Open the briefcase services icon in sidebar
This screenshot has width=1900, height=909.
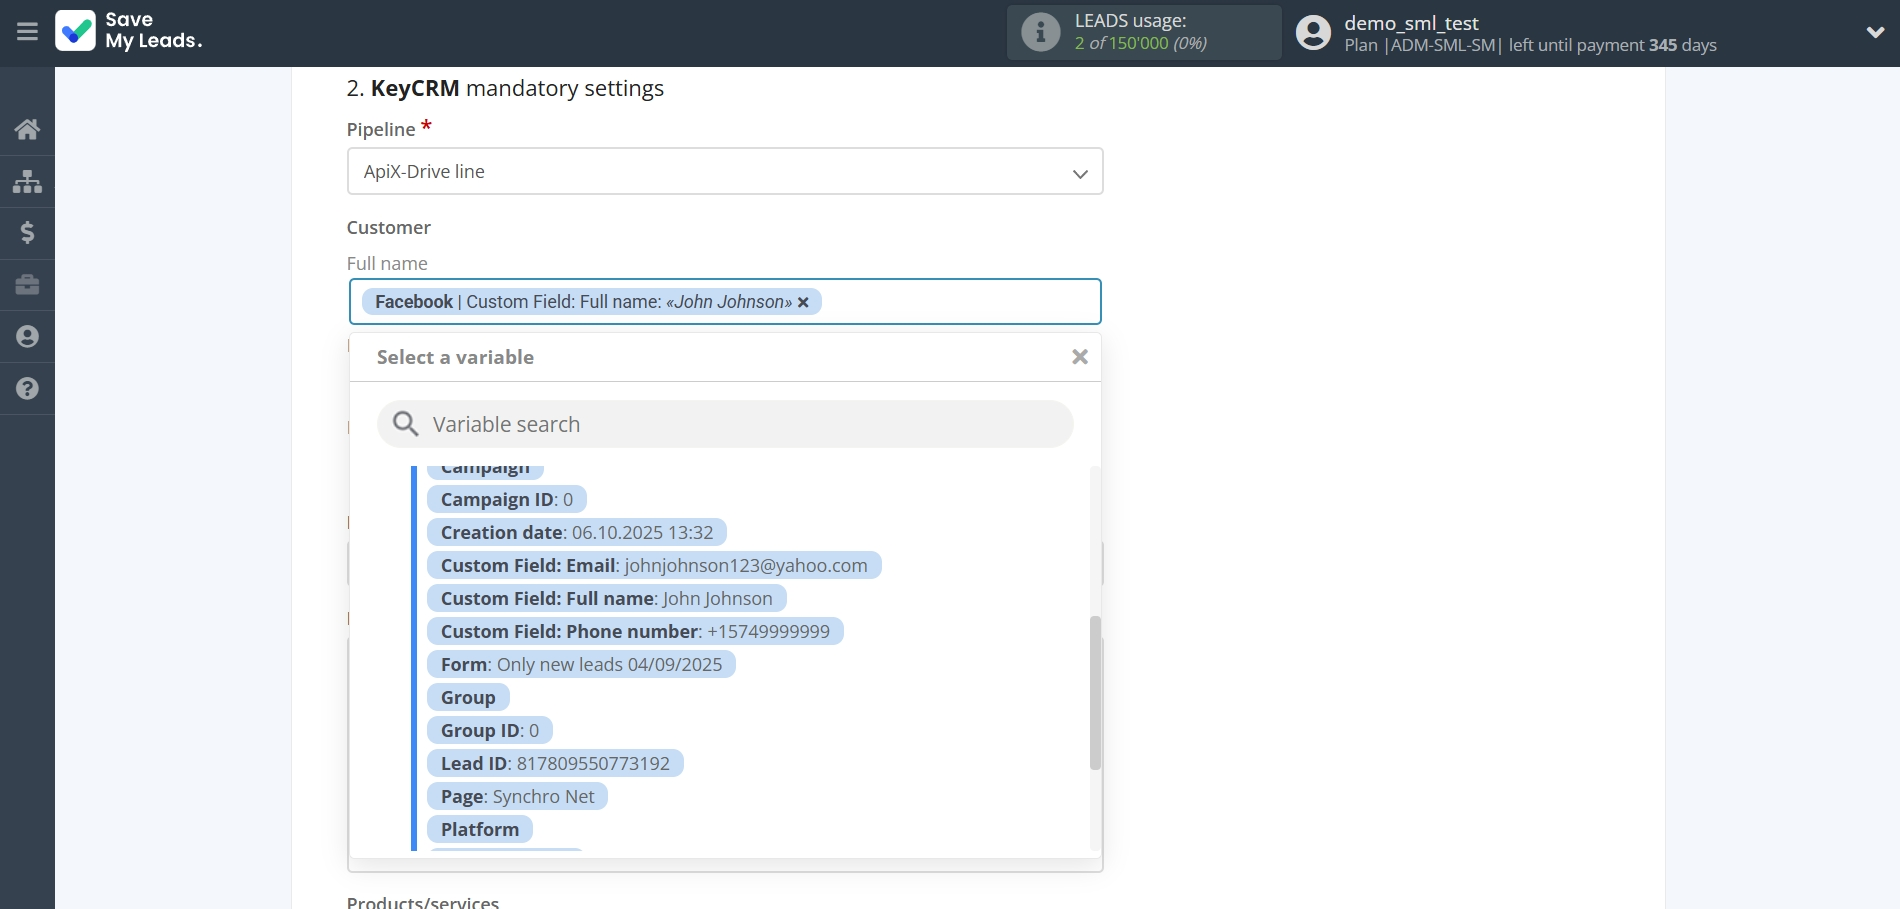pos(27,285)
